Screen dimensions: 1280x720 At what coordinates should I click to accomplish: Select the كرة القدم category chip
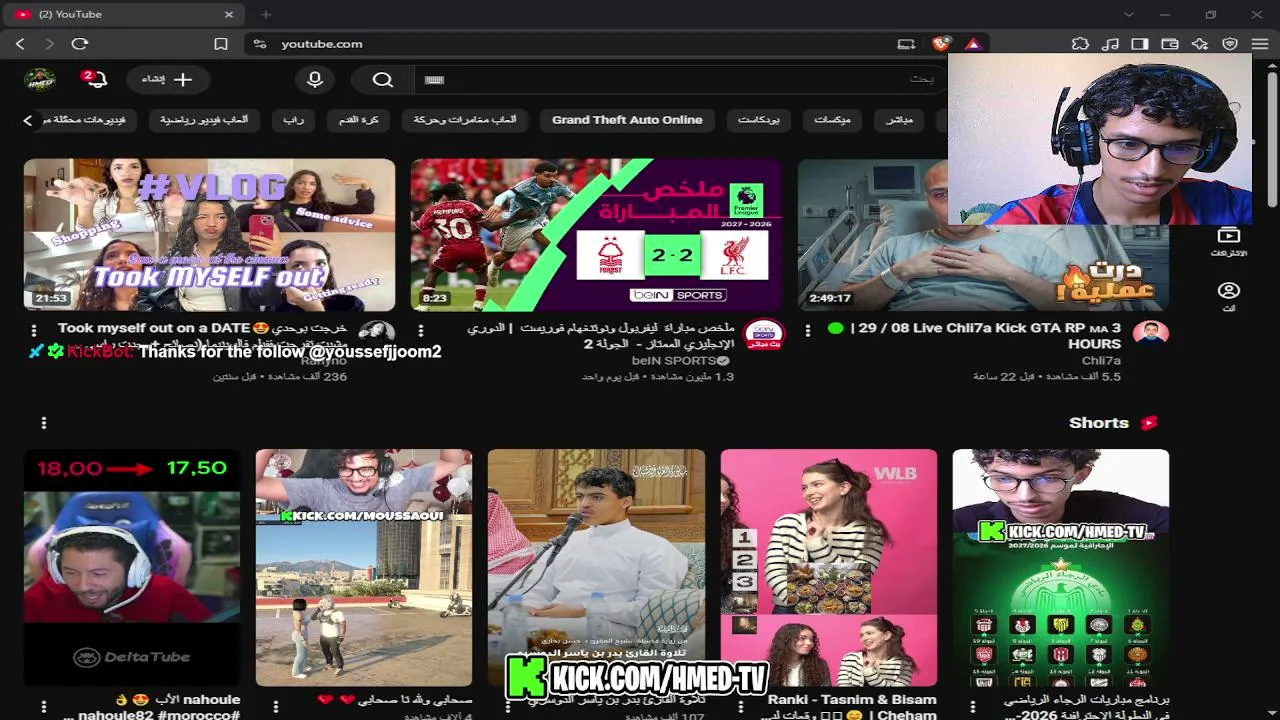[x=358, y=120]
